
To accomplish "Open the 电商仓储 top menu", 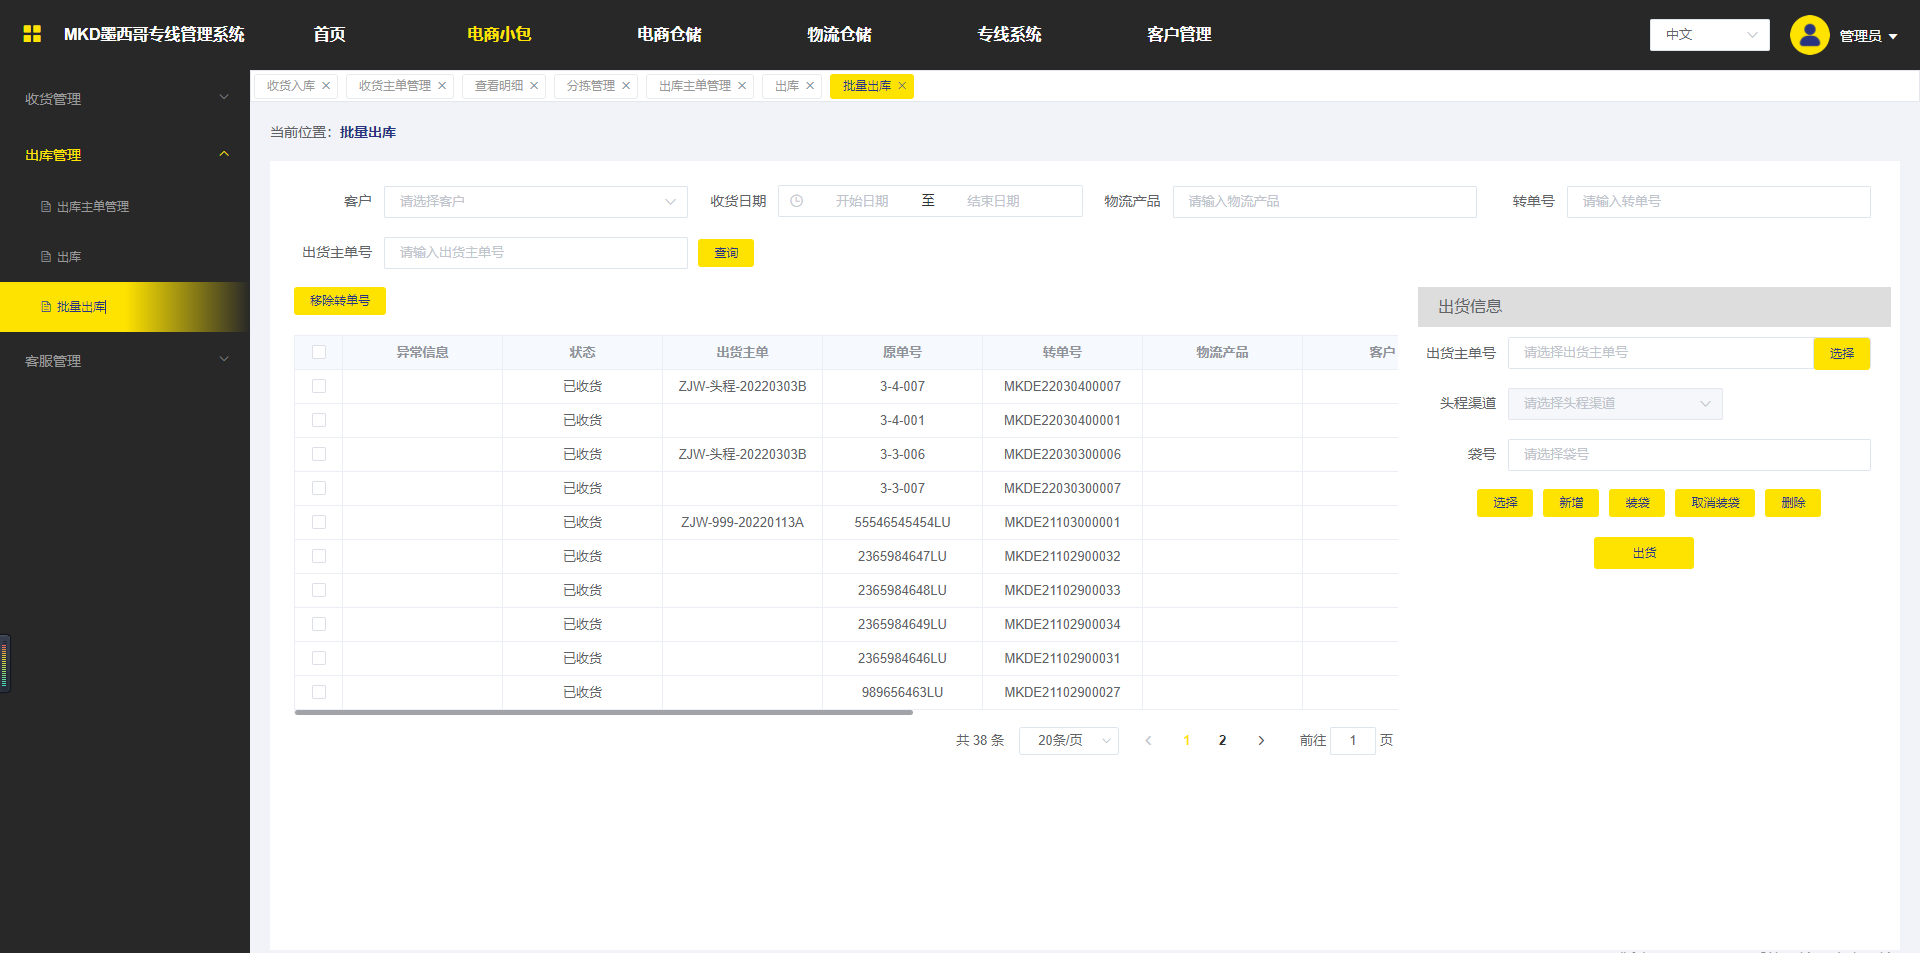I will 669,35.
